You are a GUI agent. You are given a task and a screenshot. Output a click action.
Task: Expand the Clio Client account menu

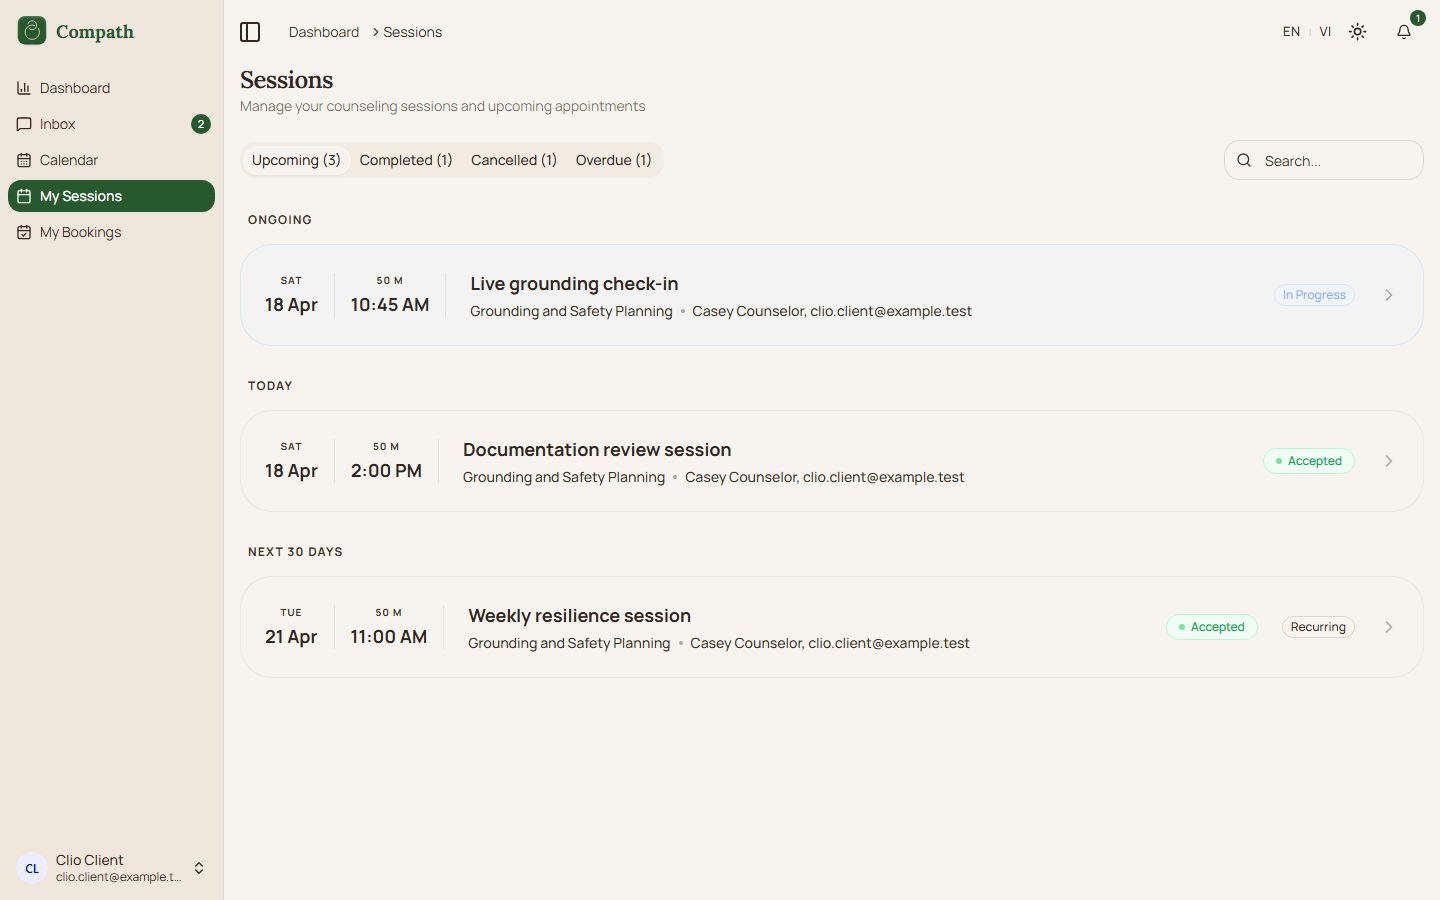pos(199,868)
